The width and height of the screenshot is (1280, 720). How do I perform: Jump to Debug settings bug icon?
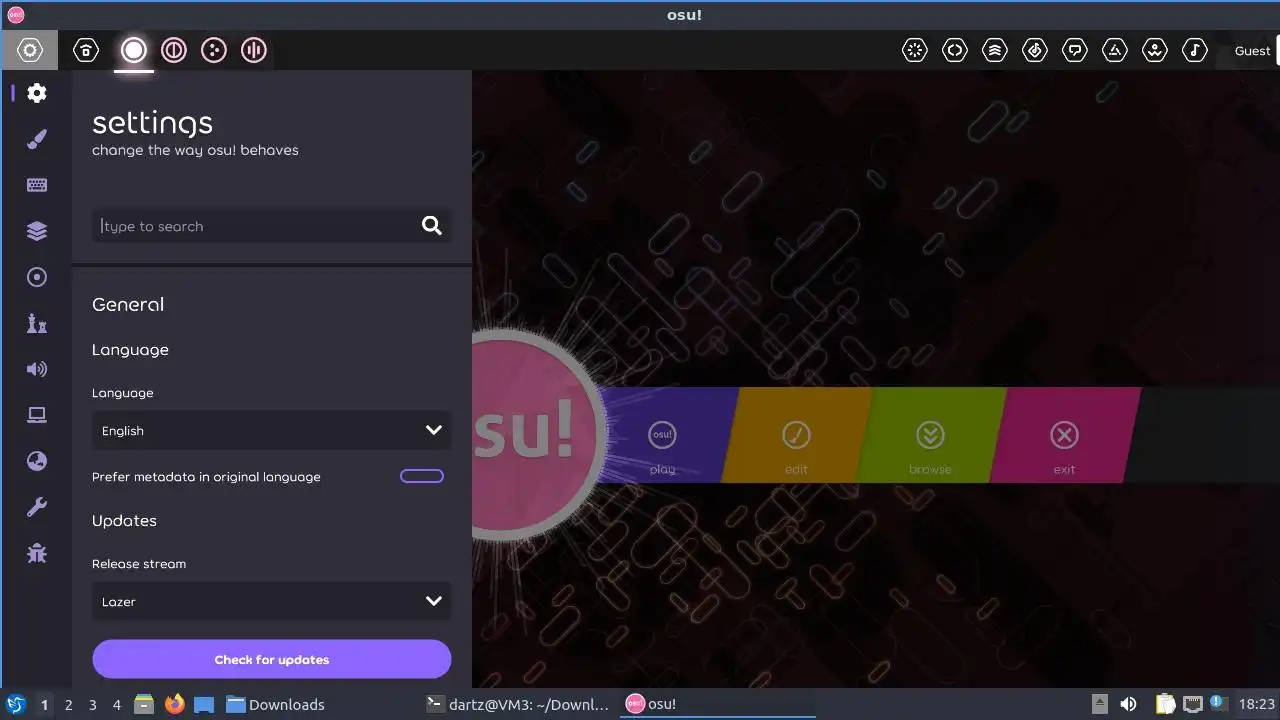tap(37, 553)
